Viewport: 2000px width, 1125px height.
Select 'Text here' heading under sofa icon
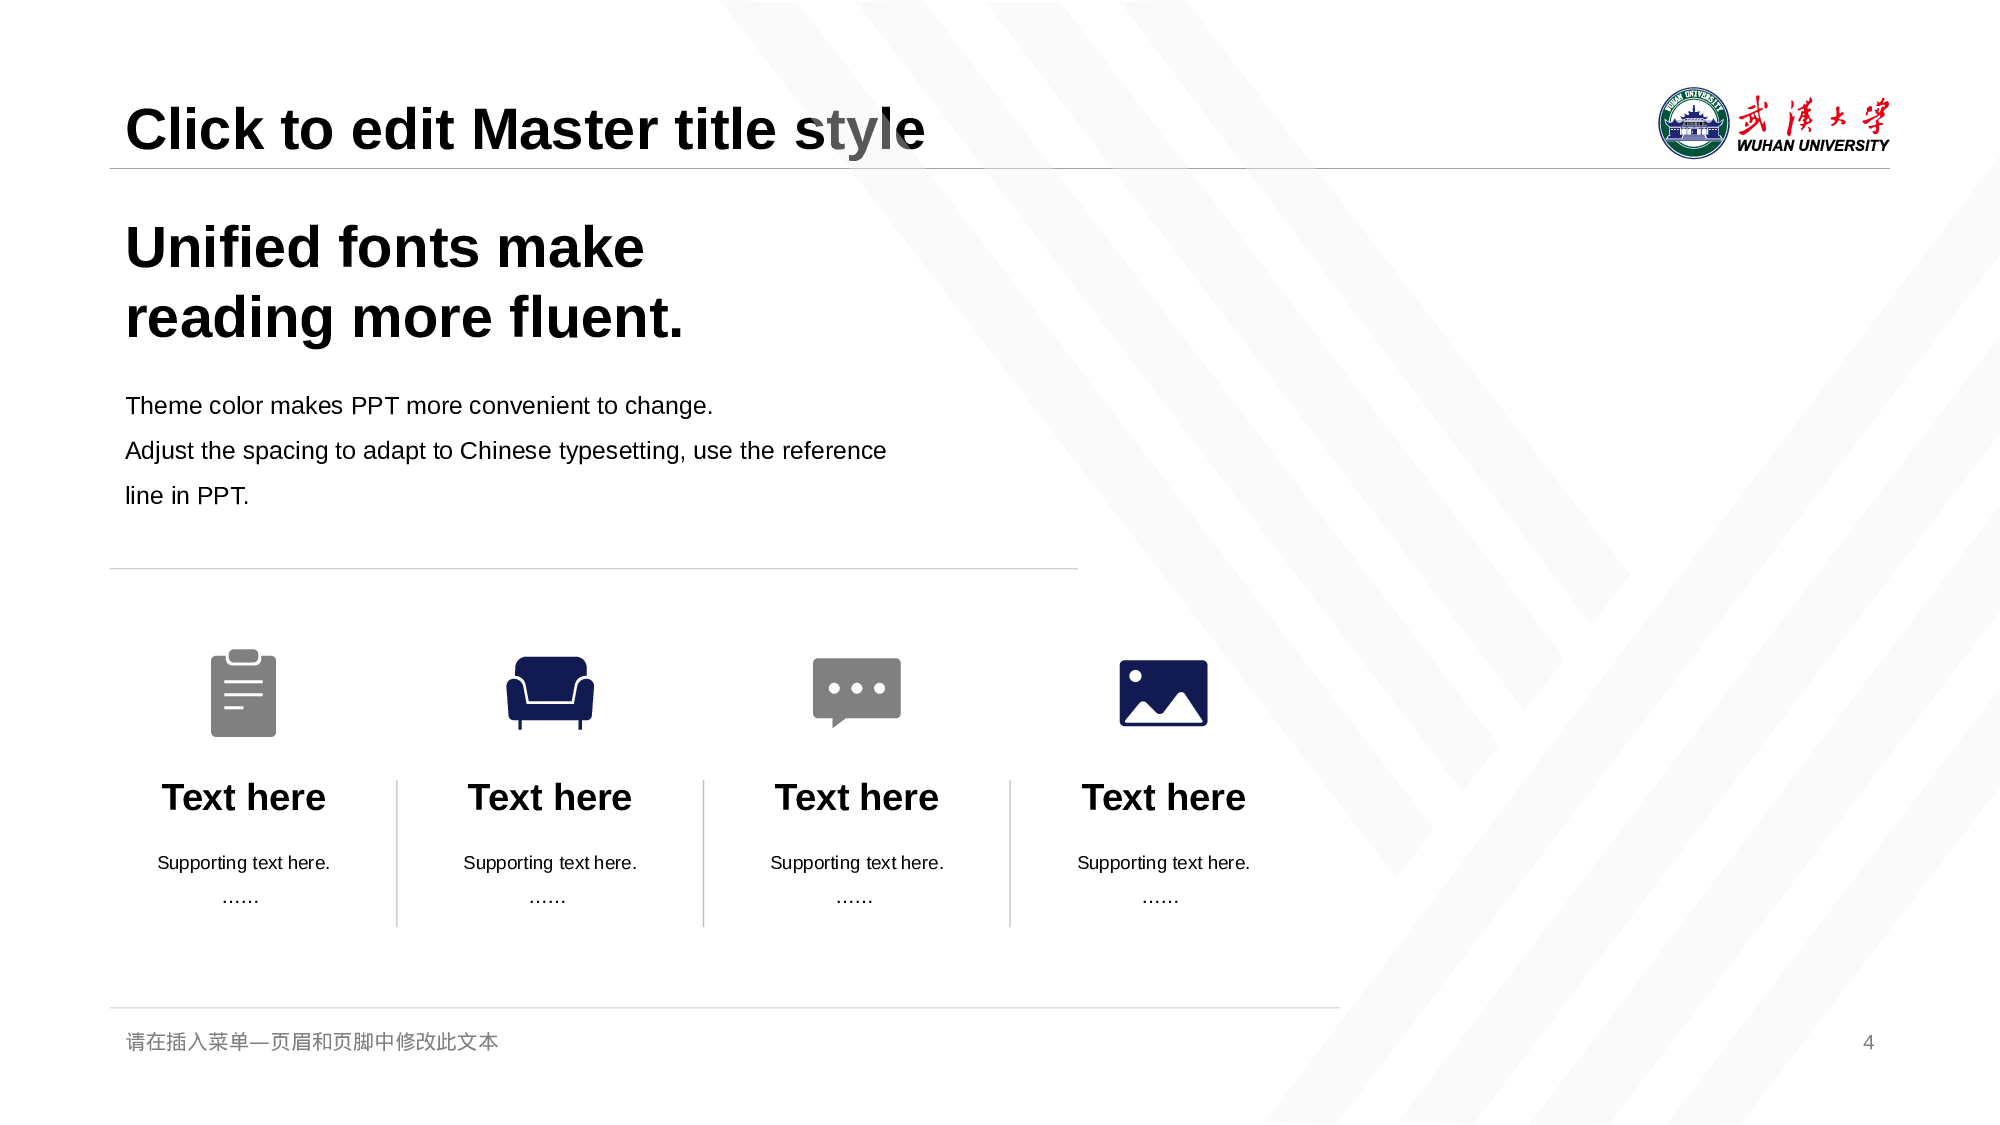pos(550,798)
